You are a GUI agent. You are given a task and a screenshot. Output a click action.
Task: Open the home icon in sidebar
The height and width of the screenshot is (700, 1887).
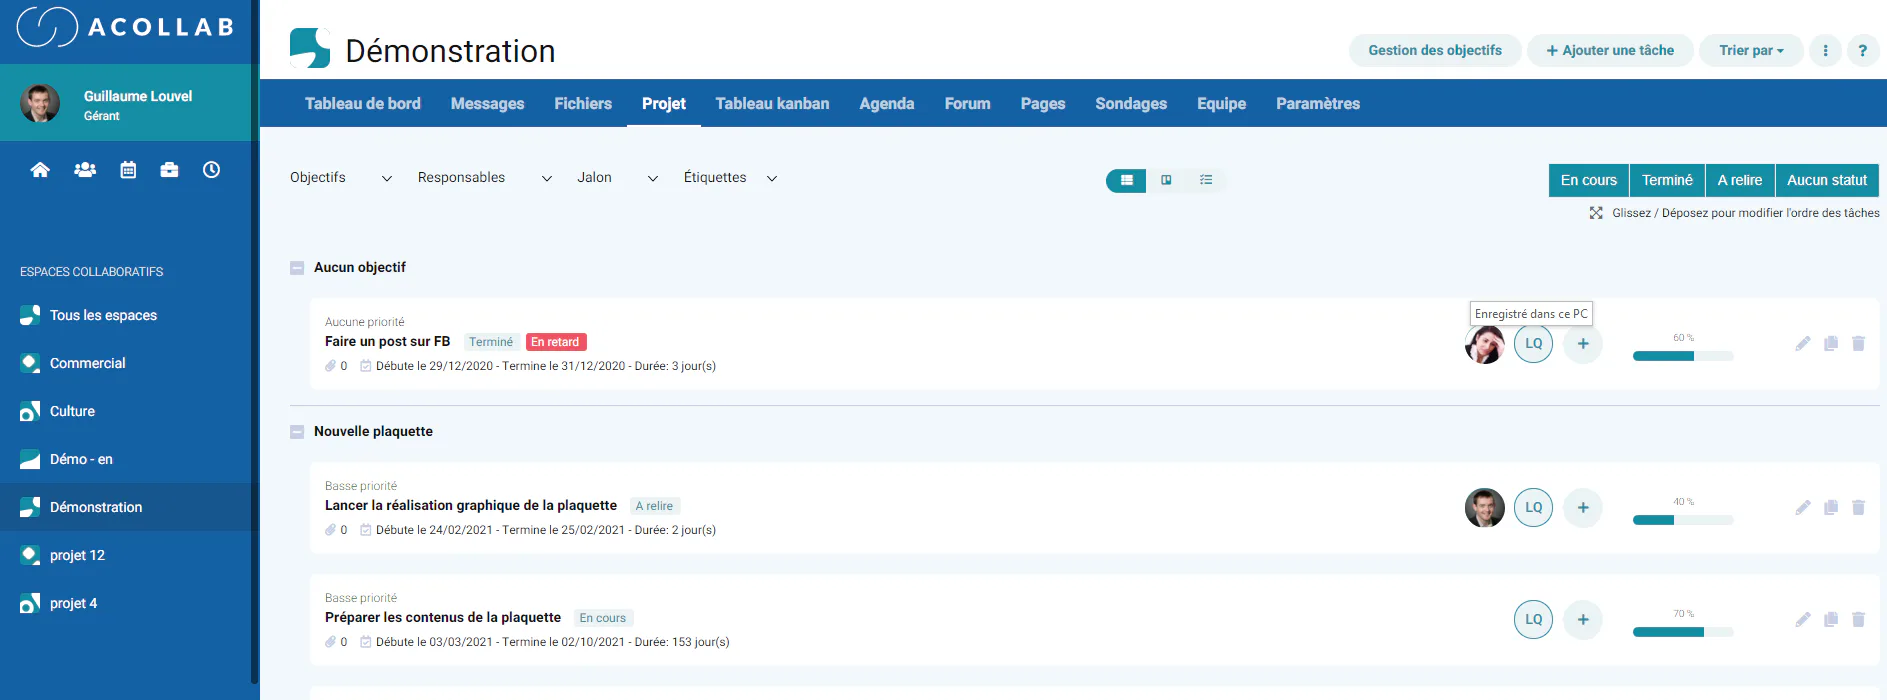pyautogui.click(x=40, y=170)
